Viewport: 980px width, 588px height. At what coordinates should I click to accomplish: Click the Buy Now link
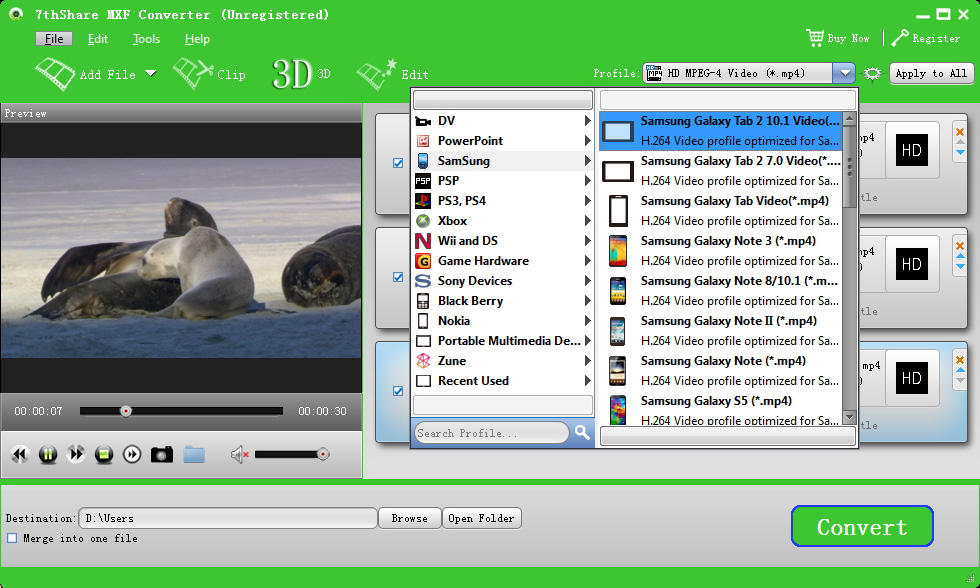[x=849, y=38]
